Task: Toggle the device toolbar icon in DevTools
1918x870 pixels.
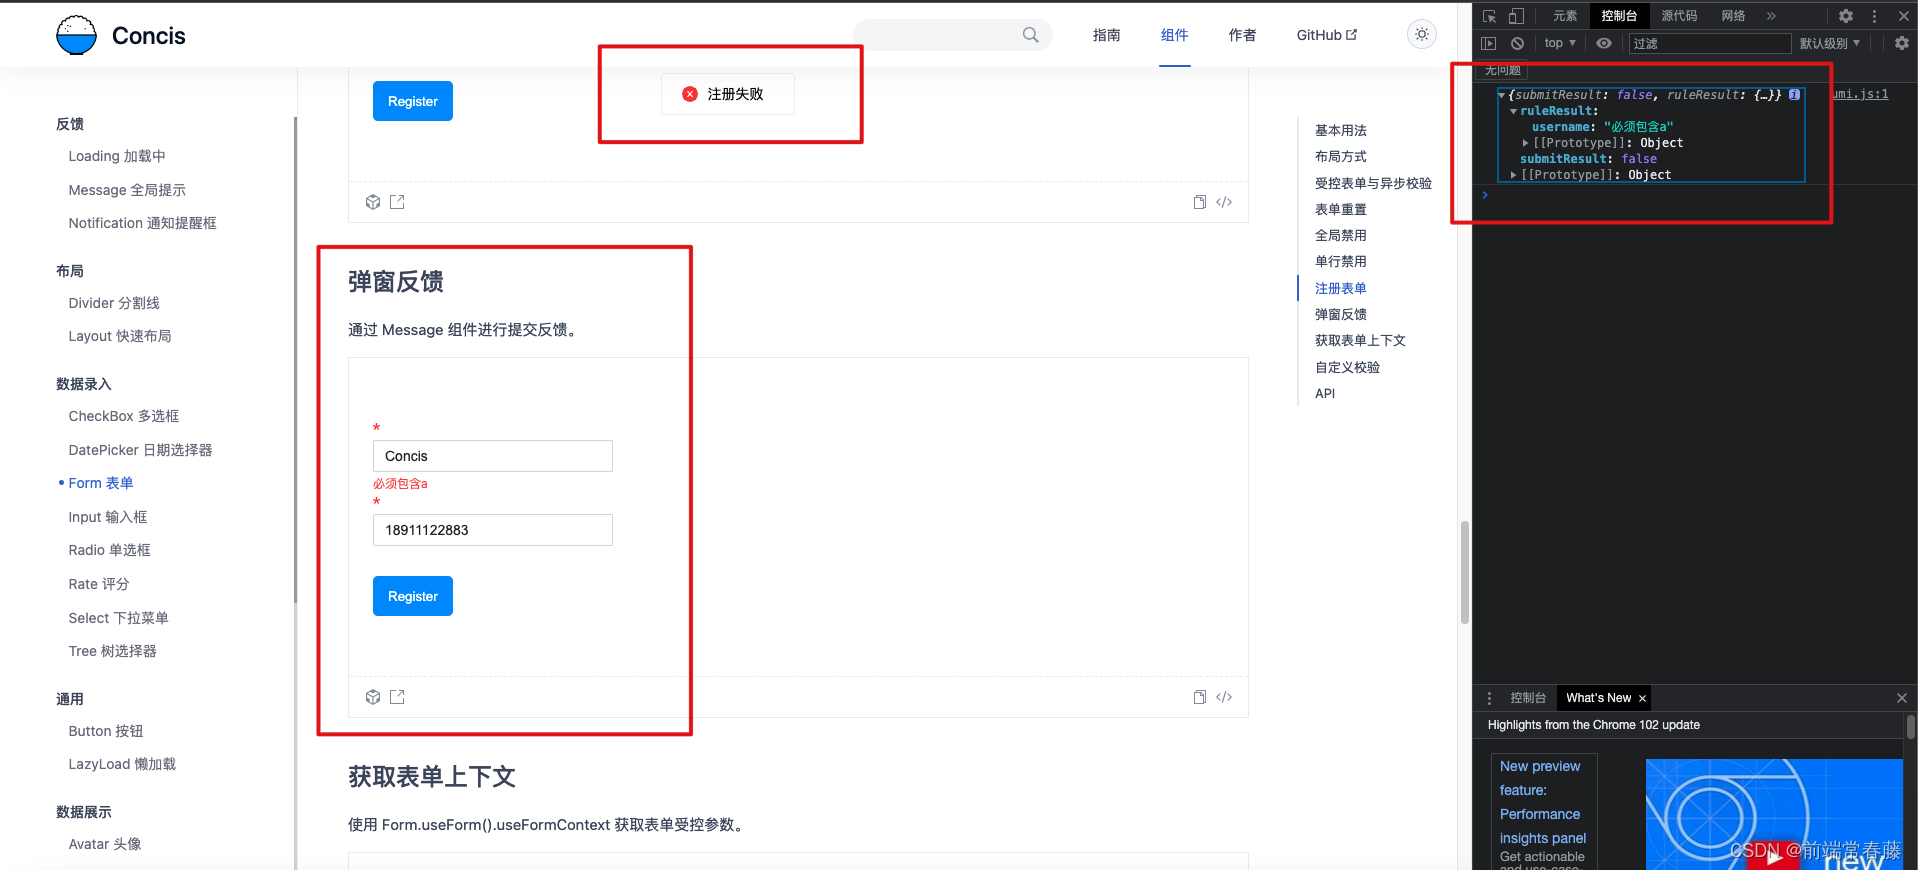Action: click(1516, 16)
